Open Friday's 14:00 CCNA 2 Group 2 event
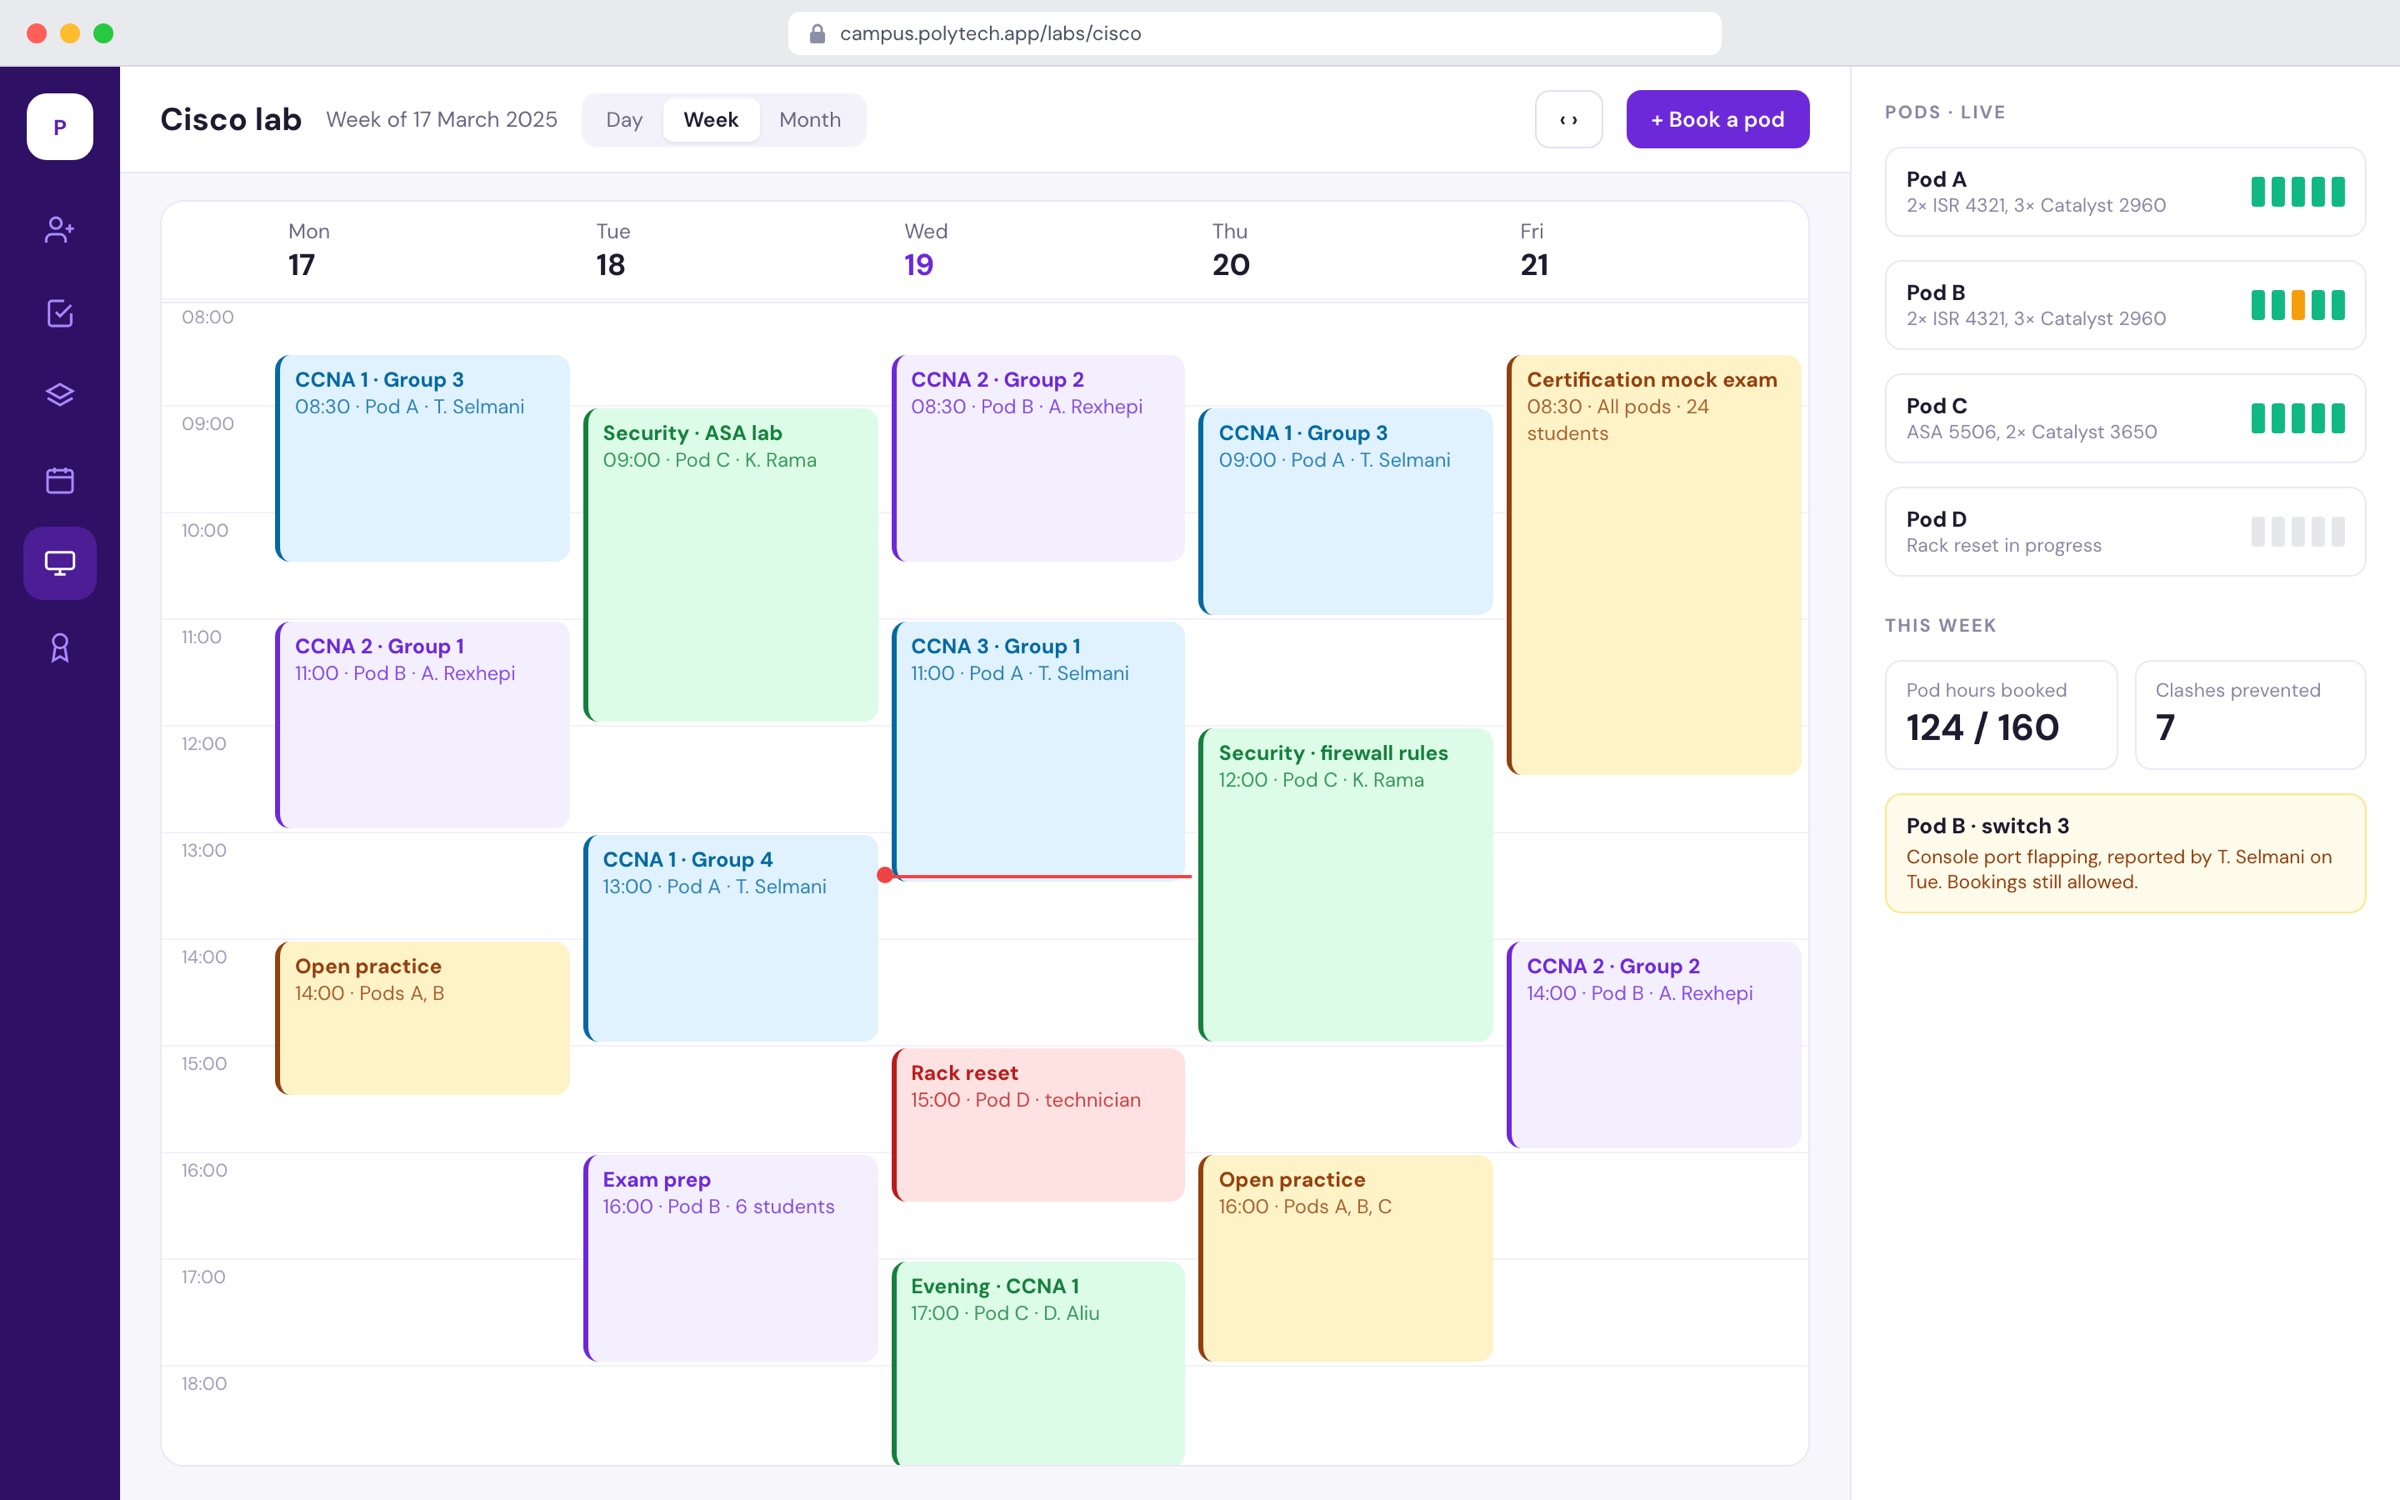 [x=1654, y=1045]
